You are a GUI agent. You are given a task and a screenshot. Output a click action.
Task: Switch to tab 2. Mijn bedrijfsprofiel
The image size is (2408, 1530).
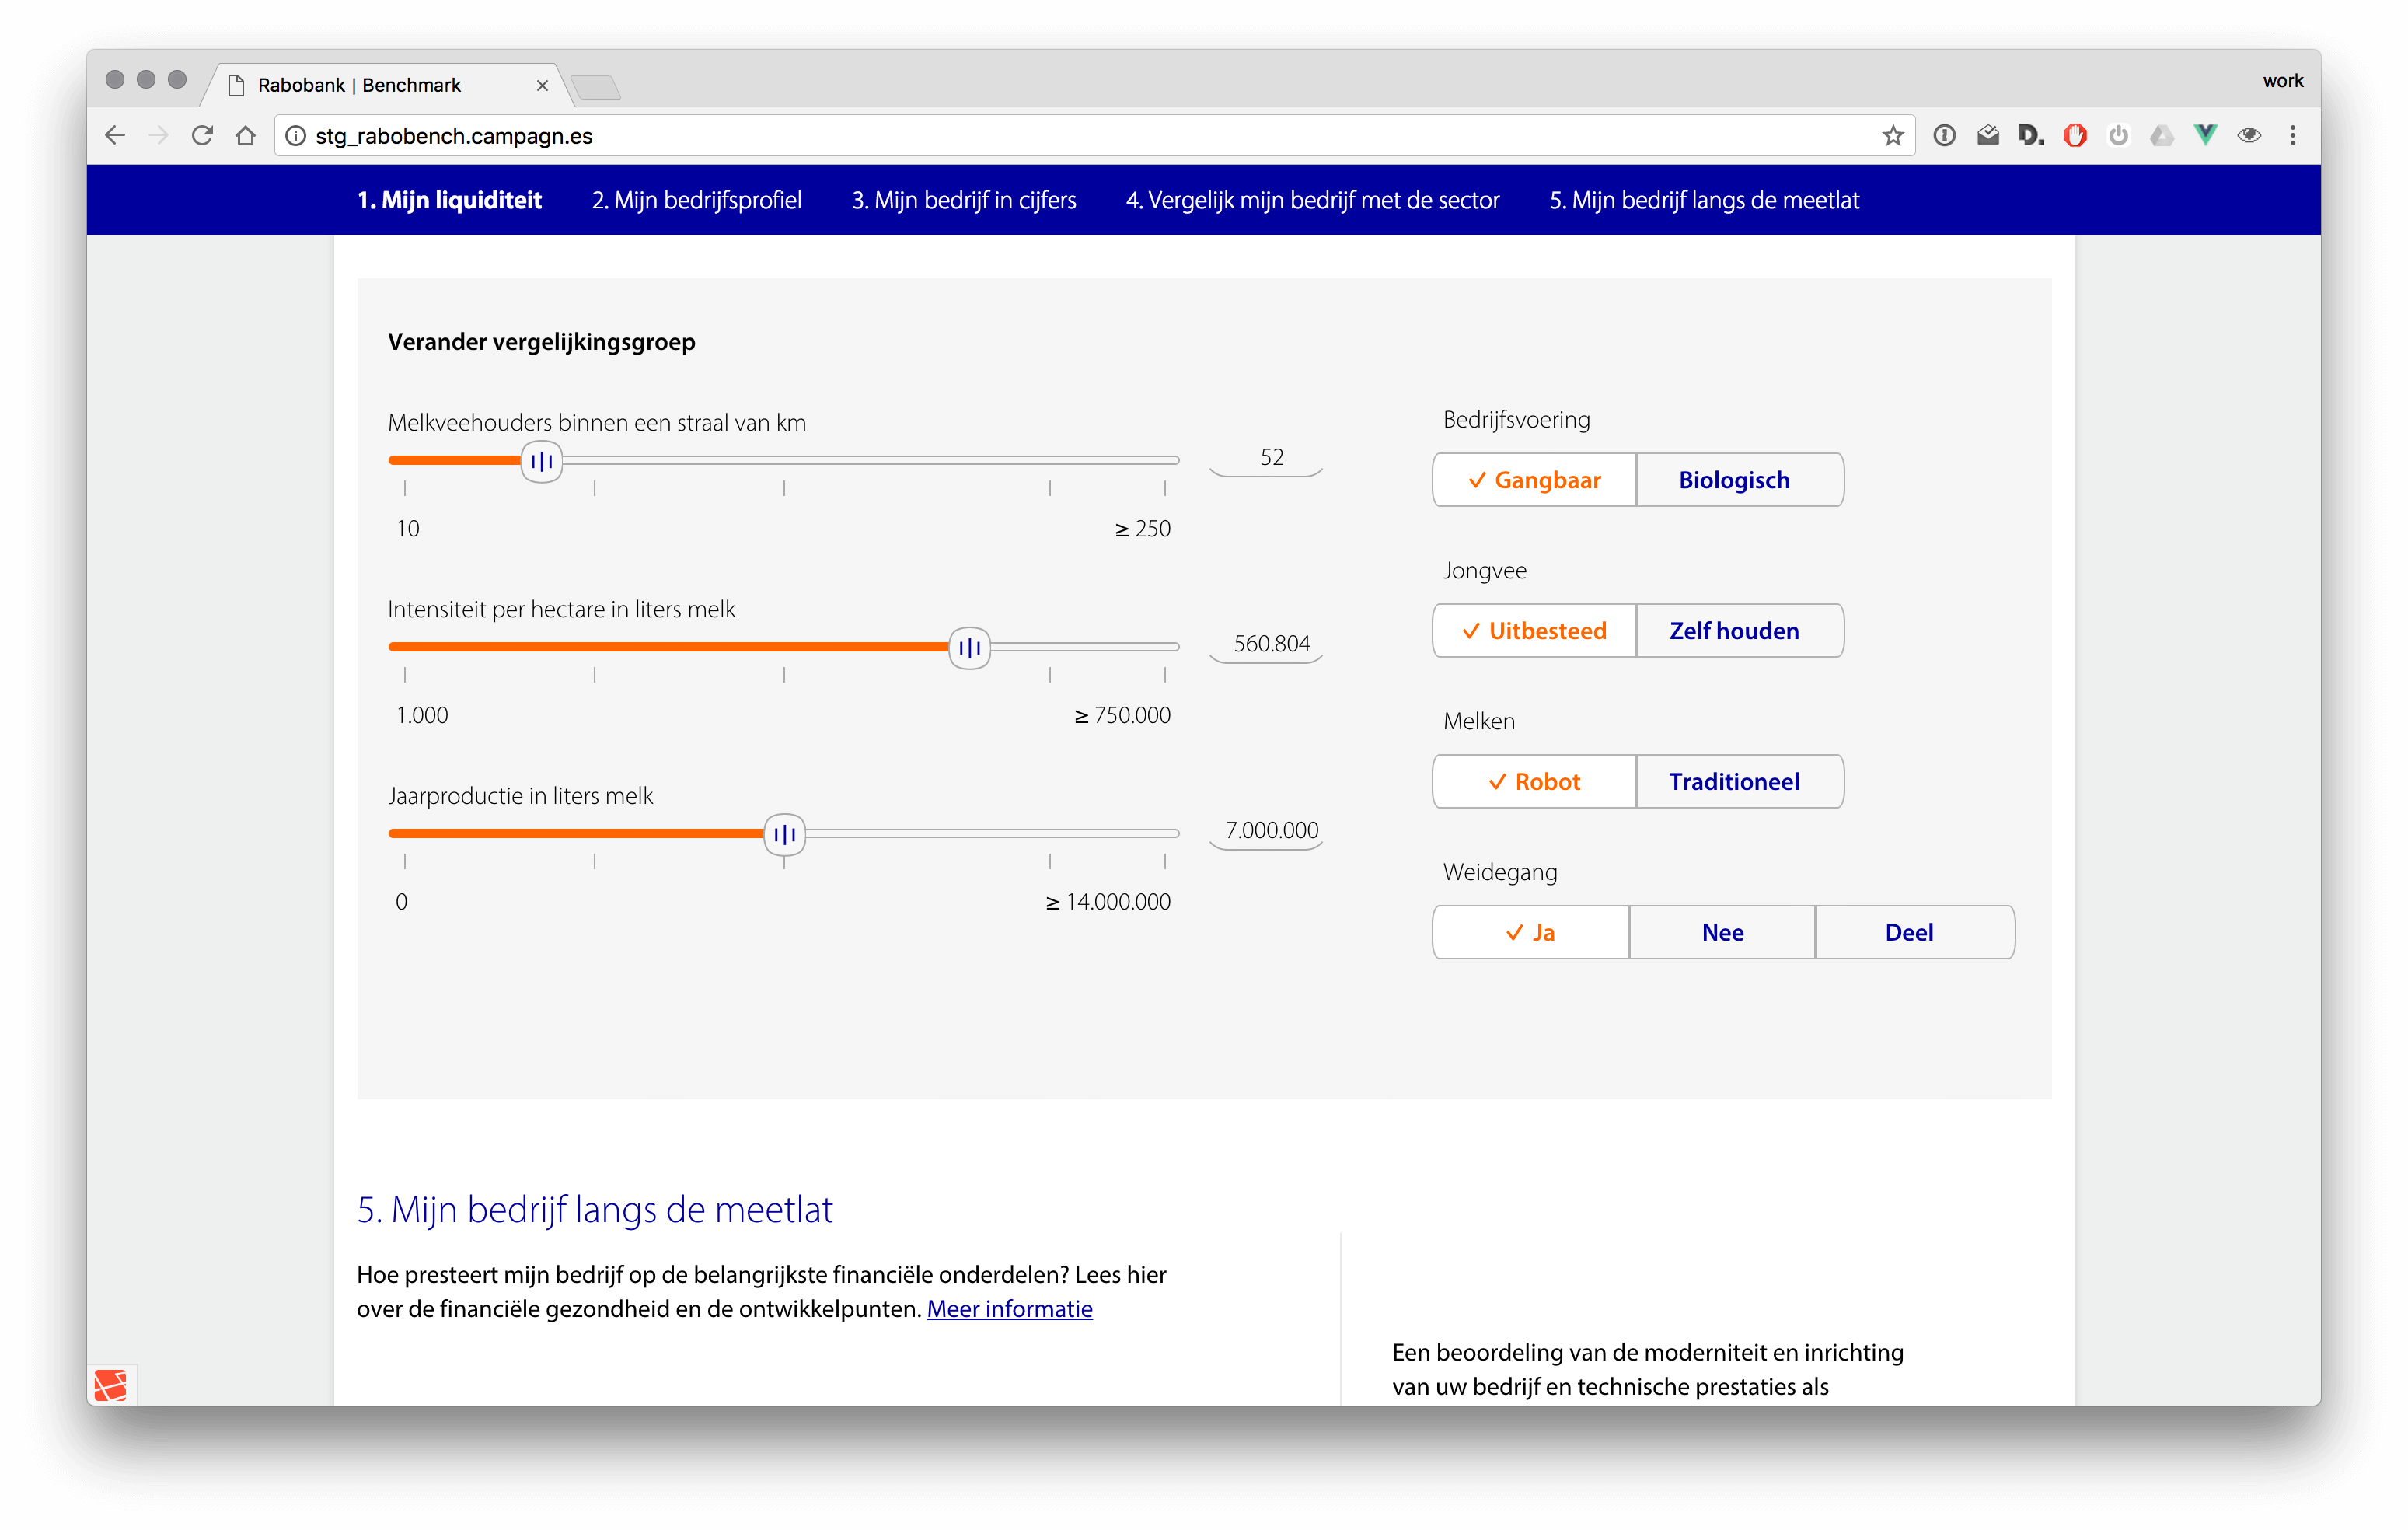coord(697,199)
